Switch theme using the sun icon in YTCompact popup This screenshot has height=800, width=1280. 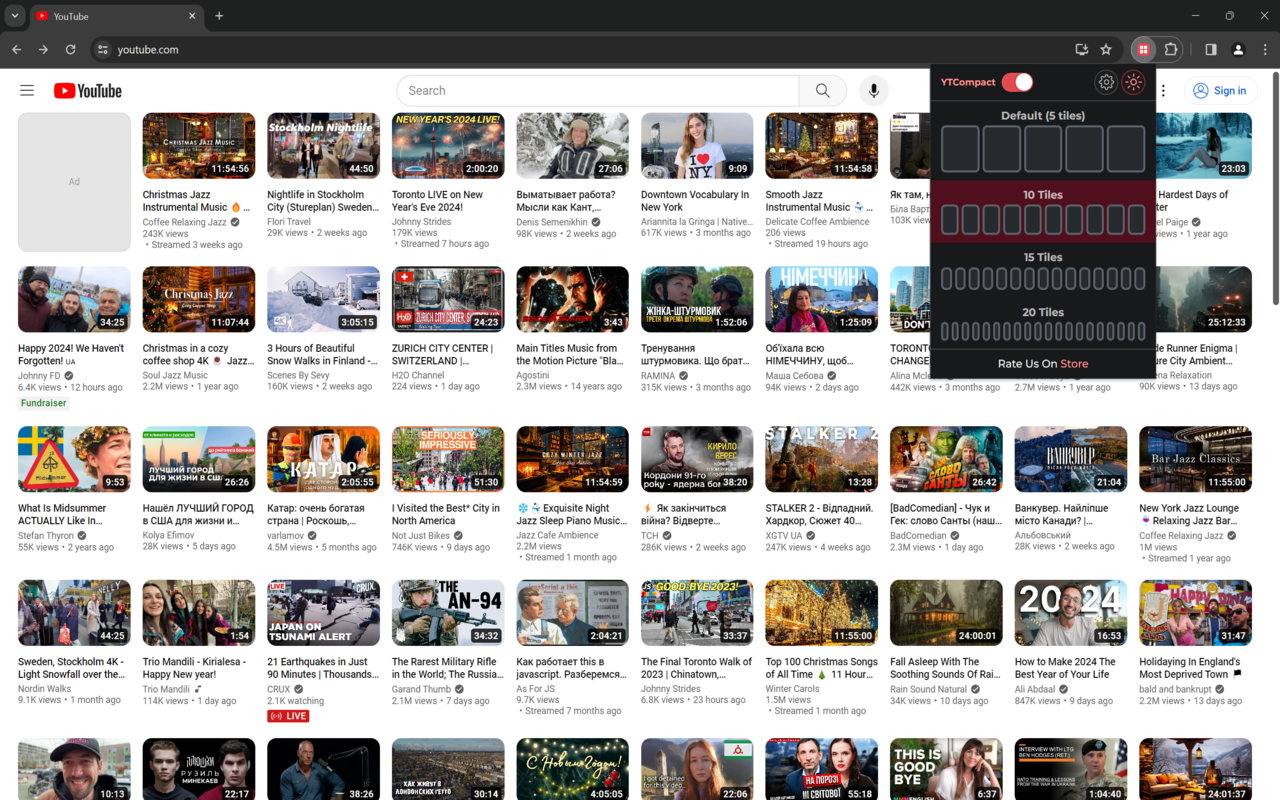click(1133, 82)
